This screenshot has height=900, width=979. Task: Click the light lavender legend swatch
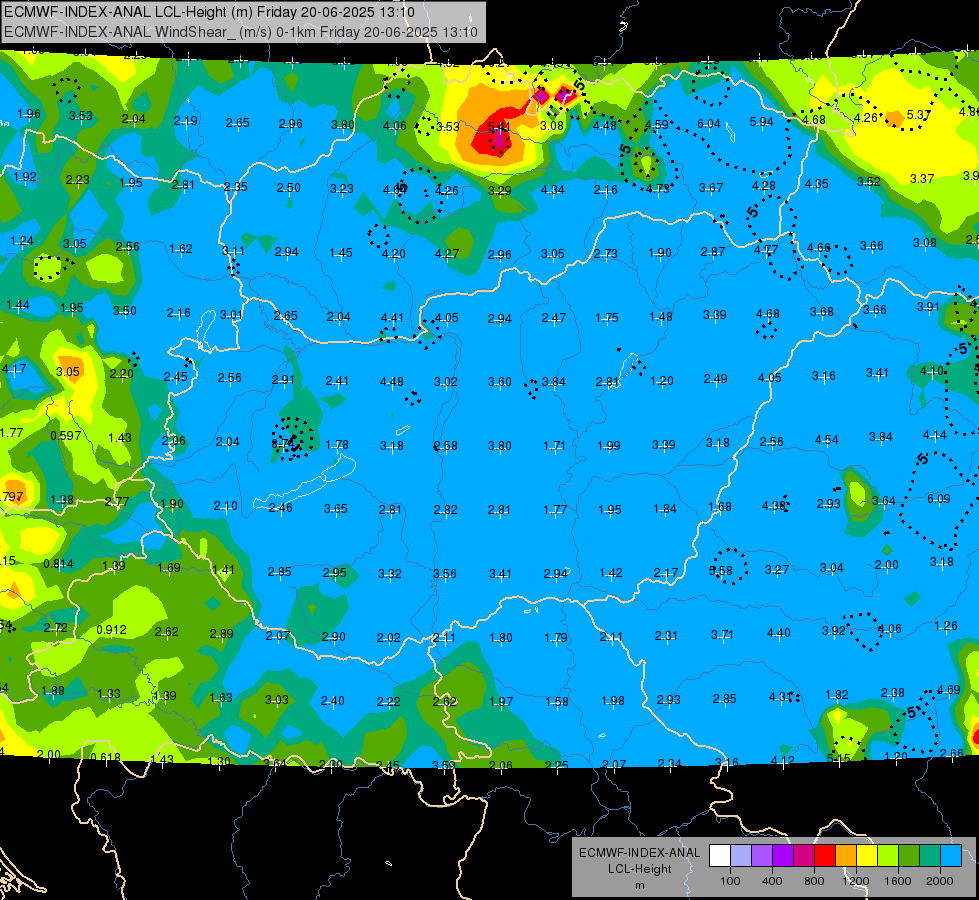click(740, 856)
